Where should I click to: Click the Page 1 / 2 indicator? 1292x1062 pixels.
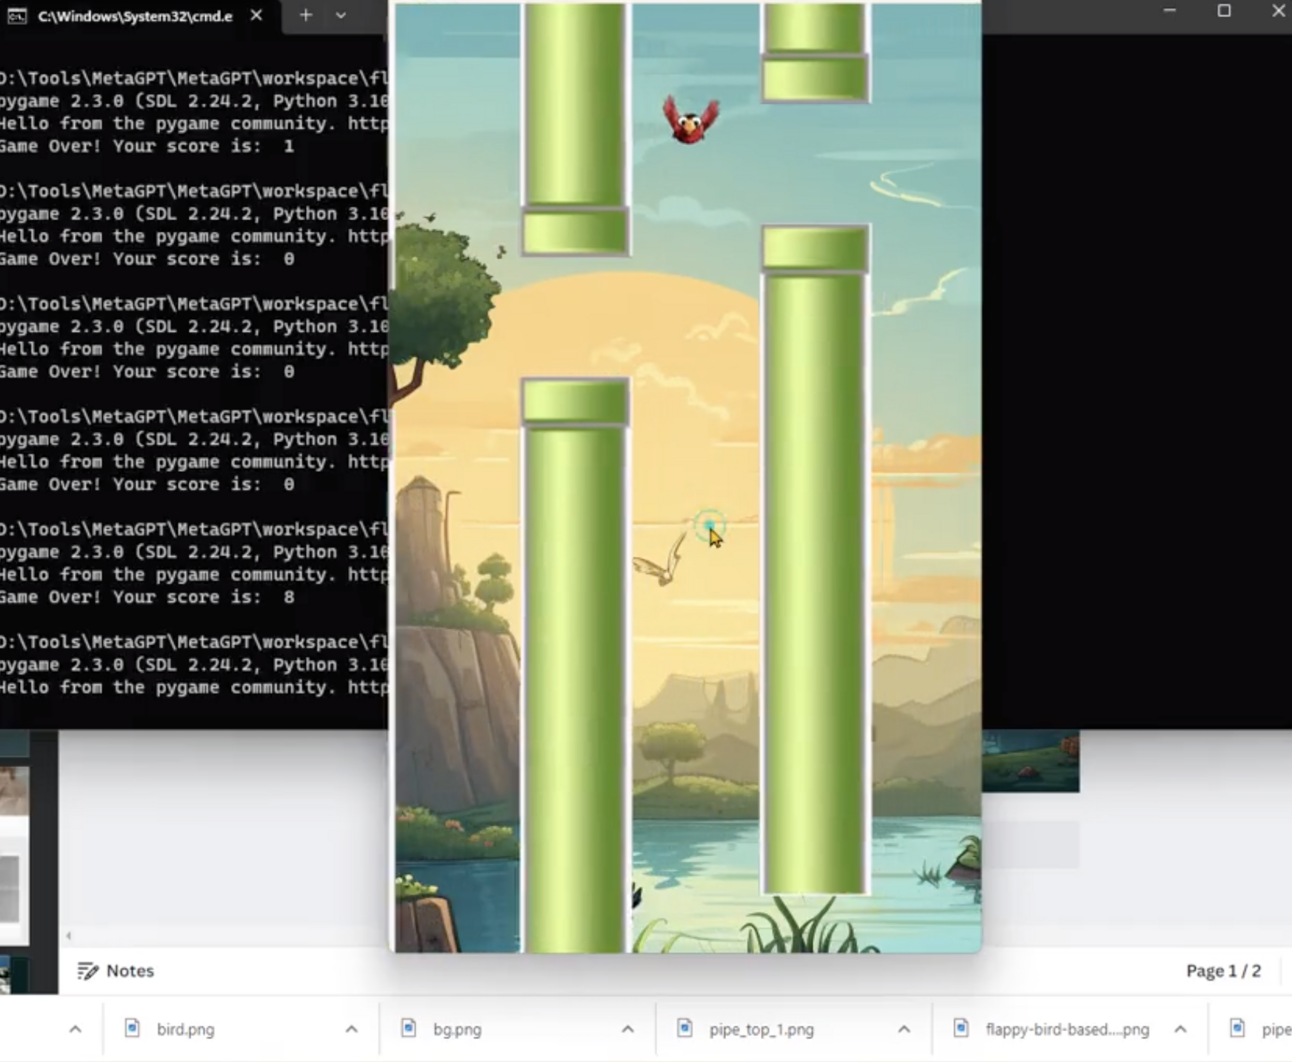click(x=1223, y=971)
